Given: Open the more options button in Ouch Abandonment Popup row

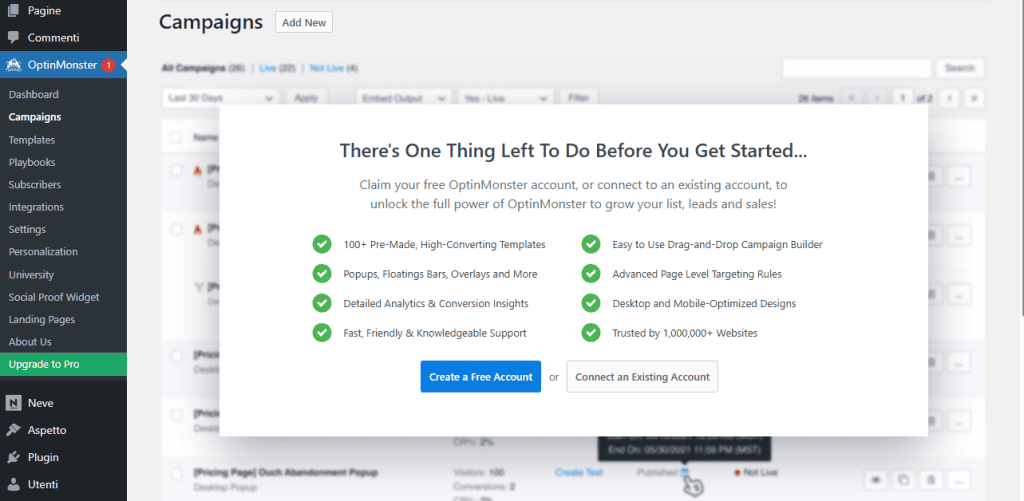Looking at the screenshot, I should tap(959, 480).
